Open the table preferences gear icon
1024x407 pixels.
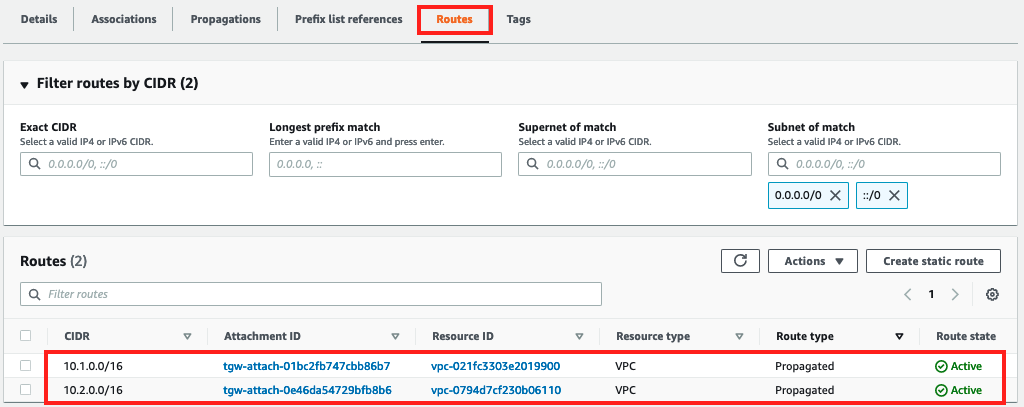(x=992, y=295)
